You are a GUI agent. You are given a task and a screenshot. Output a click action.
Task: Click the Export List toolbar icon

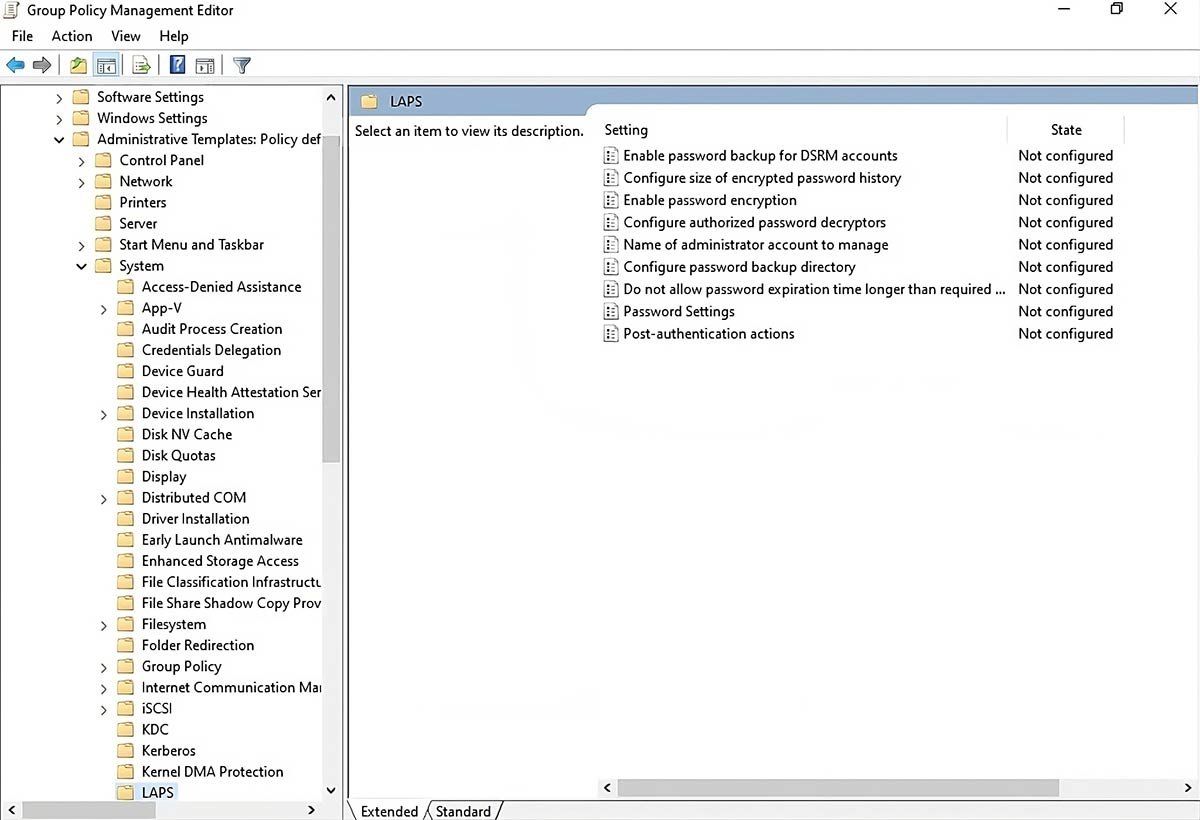pyautogui.click(x=140, y=65)
